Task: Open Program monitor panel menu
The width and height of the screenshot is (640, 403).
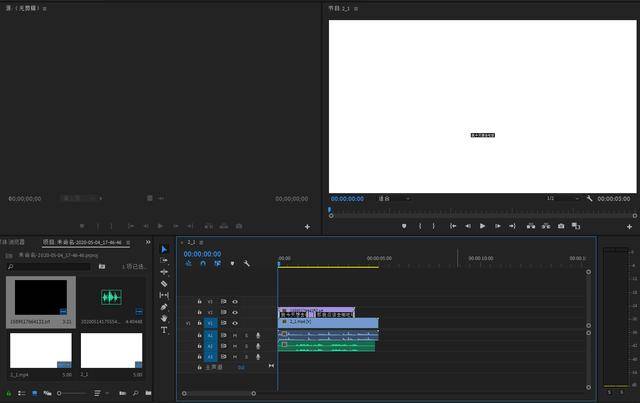Action: [356, 9]
